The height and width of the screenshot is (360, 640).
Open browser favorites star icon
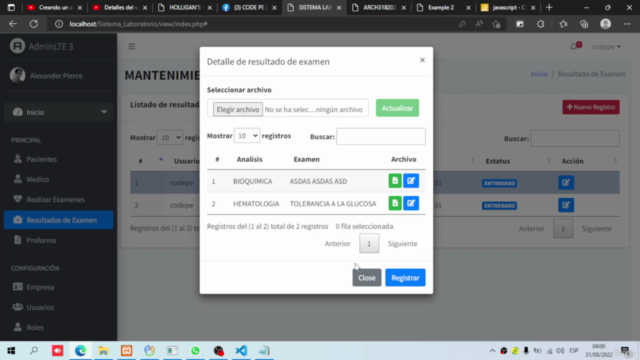coord(563,24)
